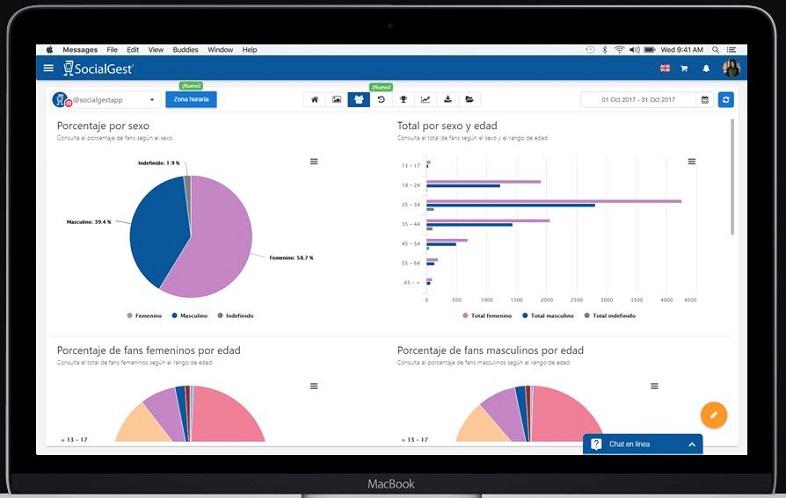786x498 pixels.
Task: Open Notification Center list icon
Action: (731, 50)
